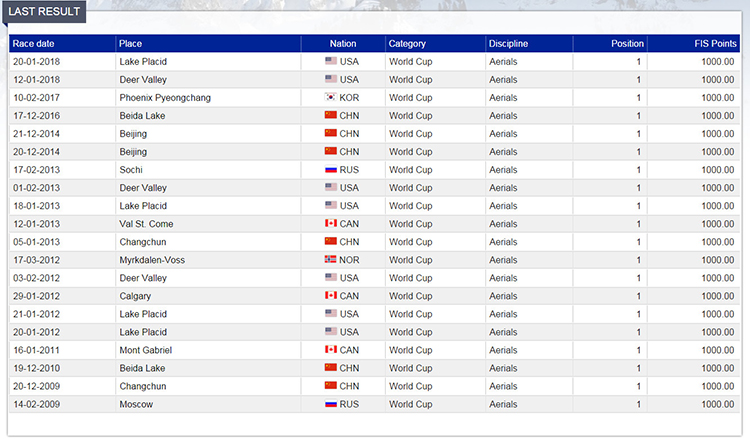Click the South Korea flag in the Pyeongchang row
Screen dimensions: 750x439
[330, 98]
